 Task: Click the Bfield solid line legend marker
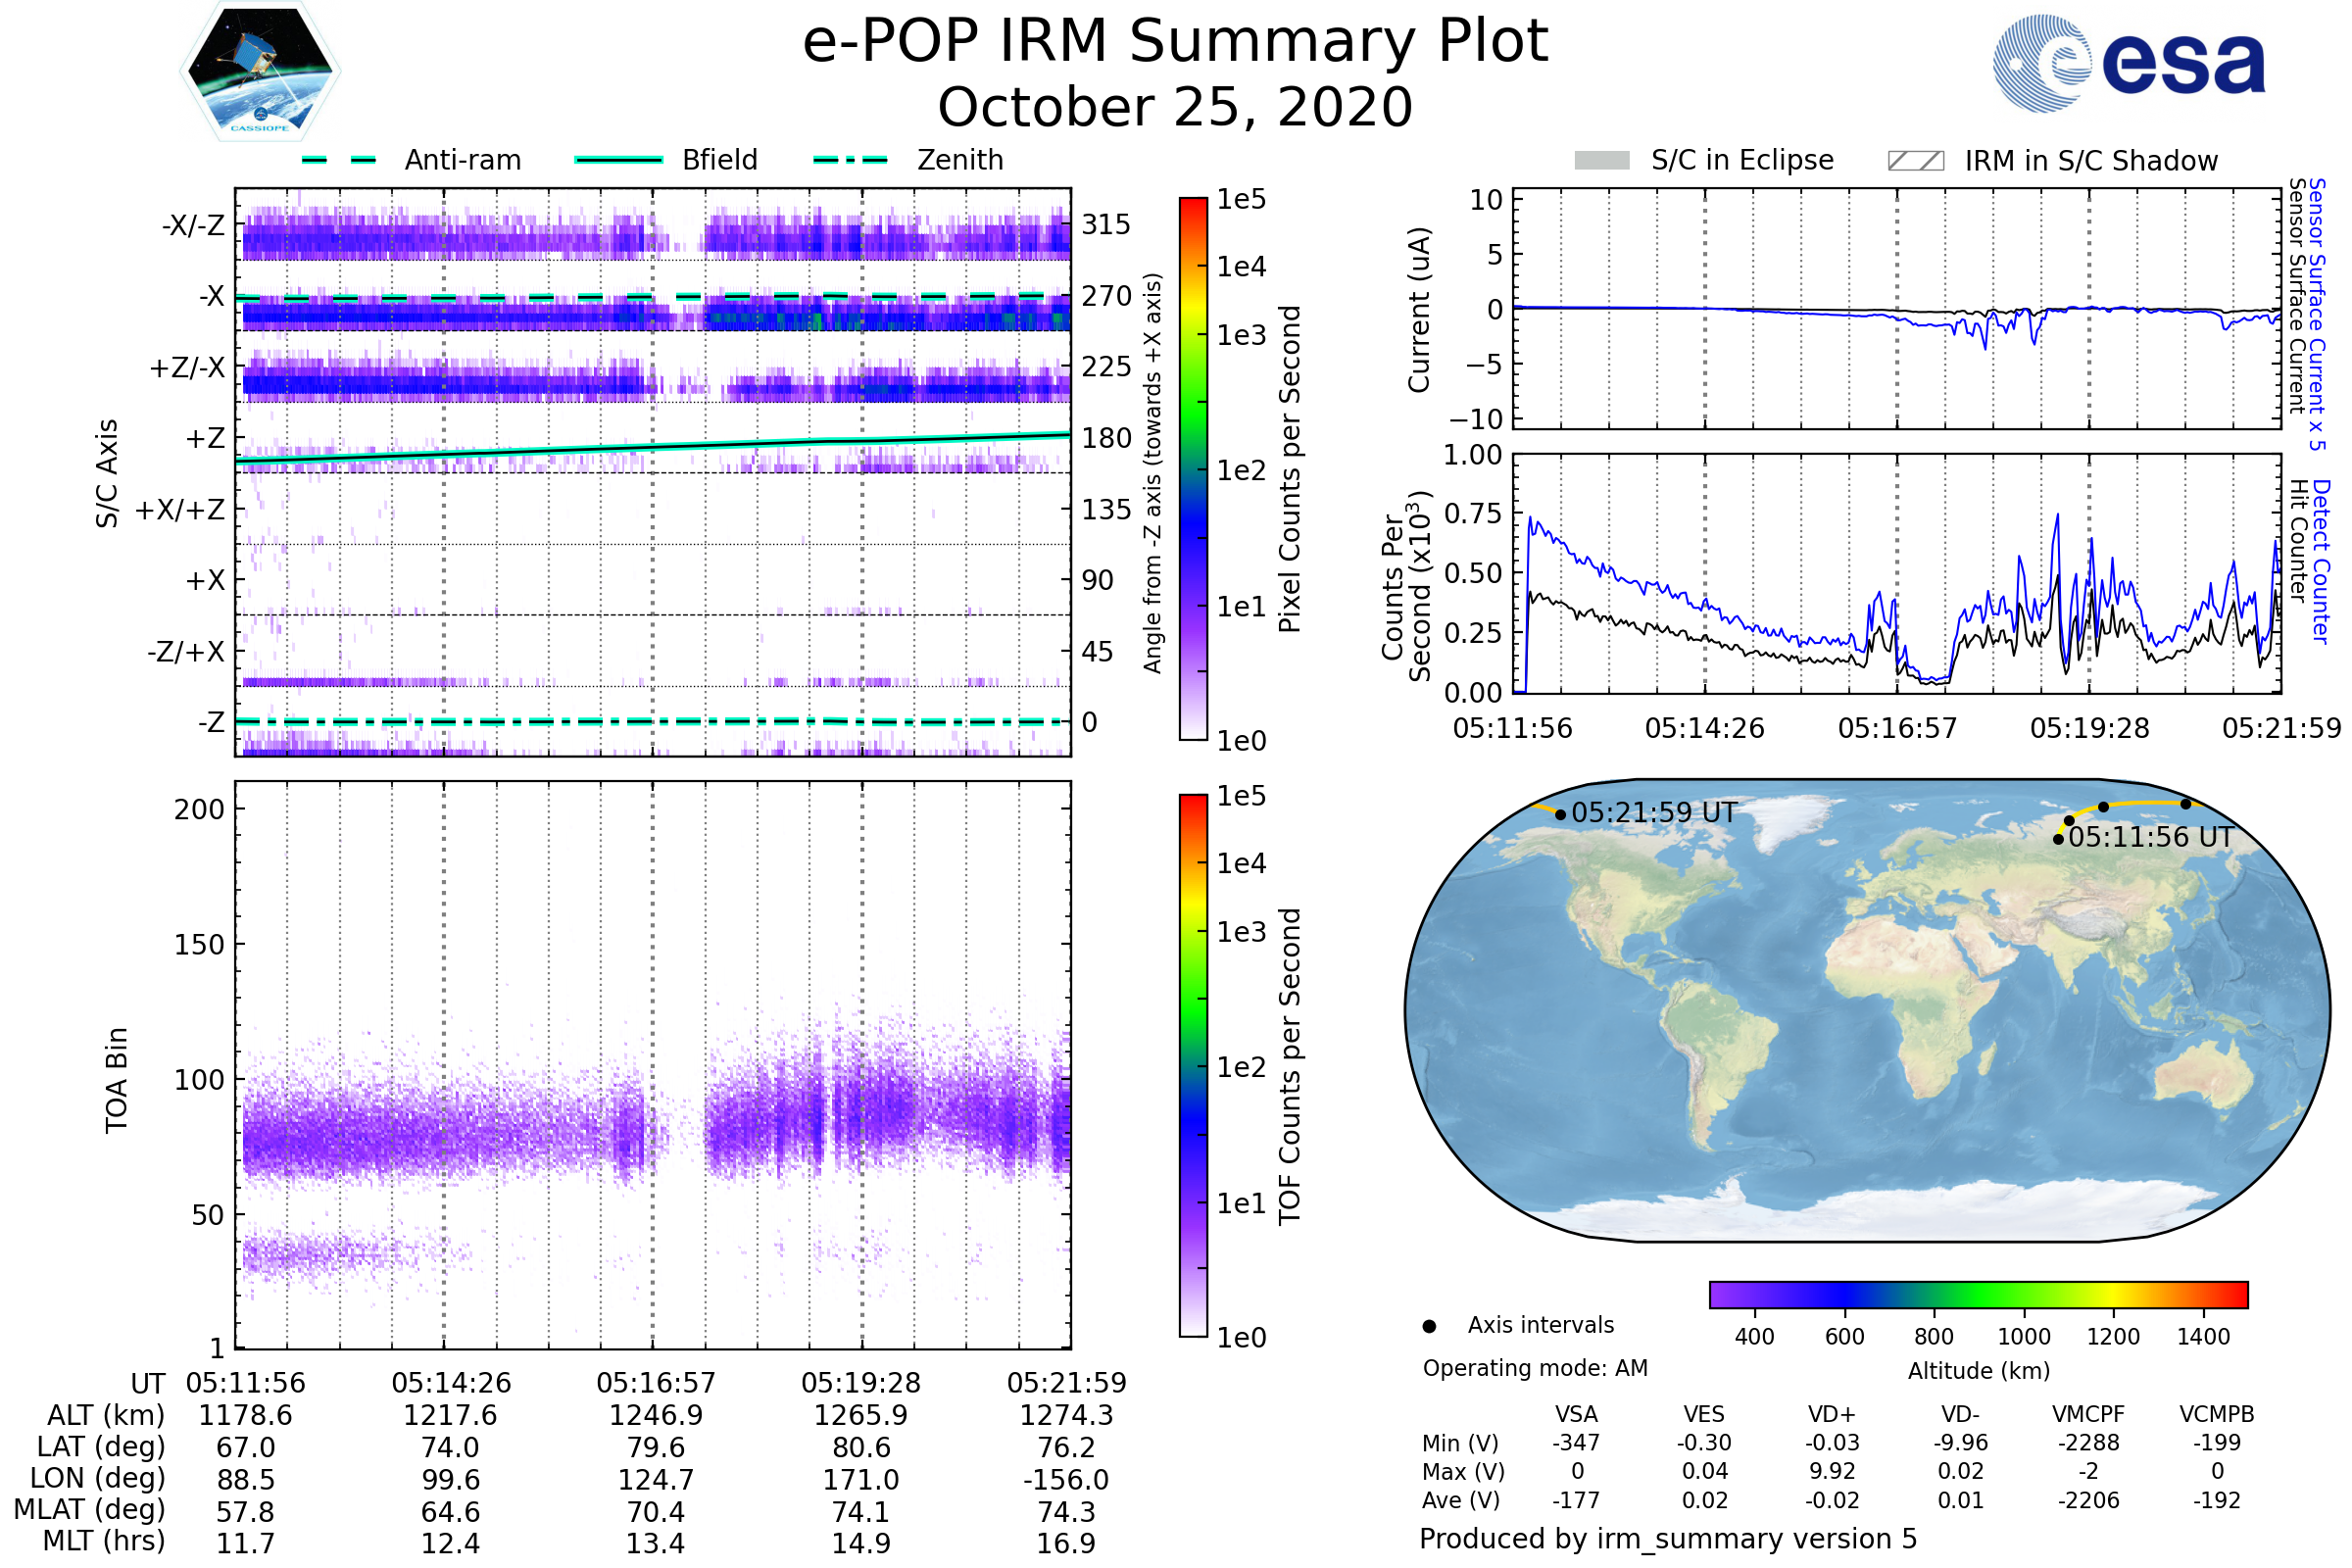tap(618, 160)
